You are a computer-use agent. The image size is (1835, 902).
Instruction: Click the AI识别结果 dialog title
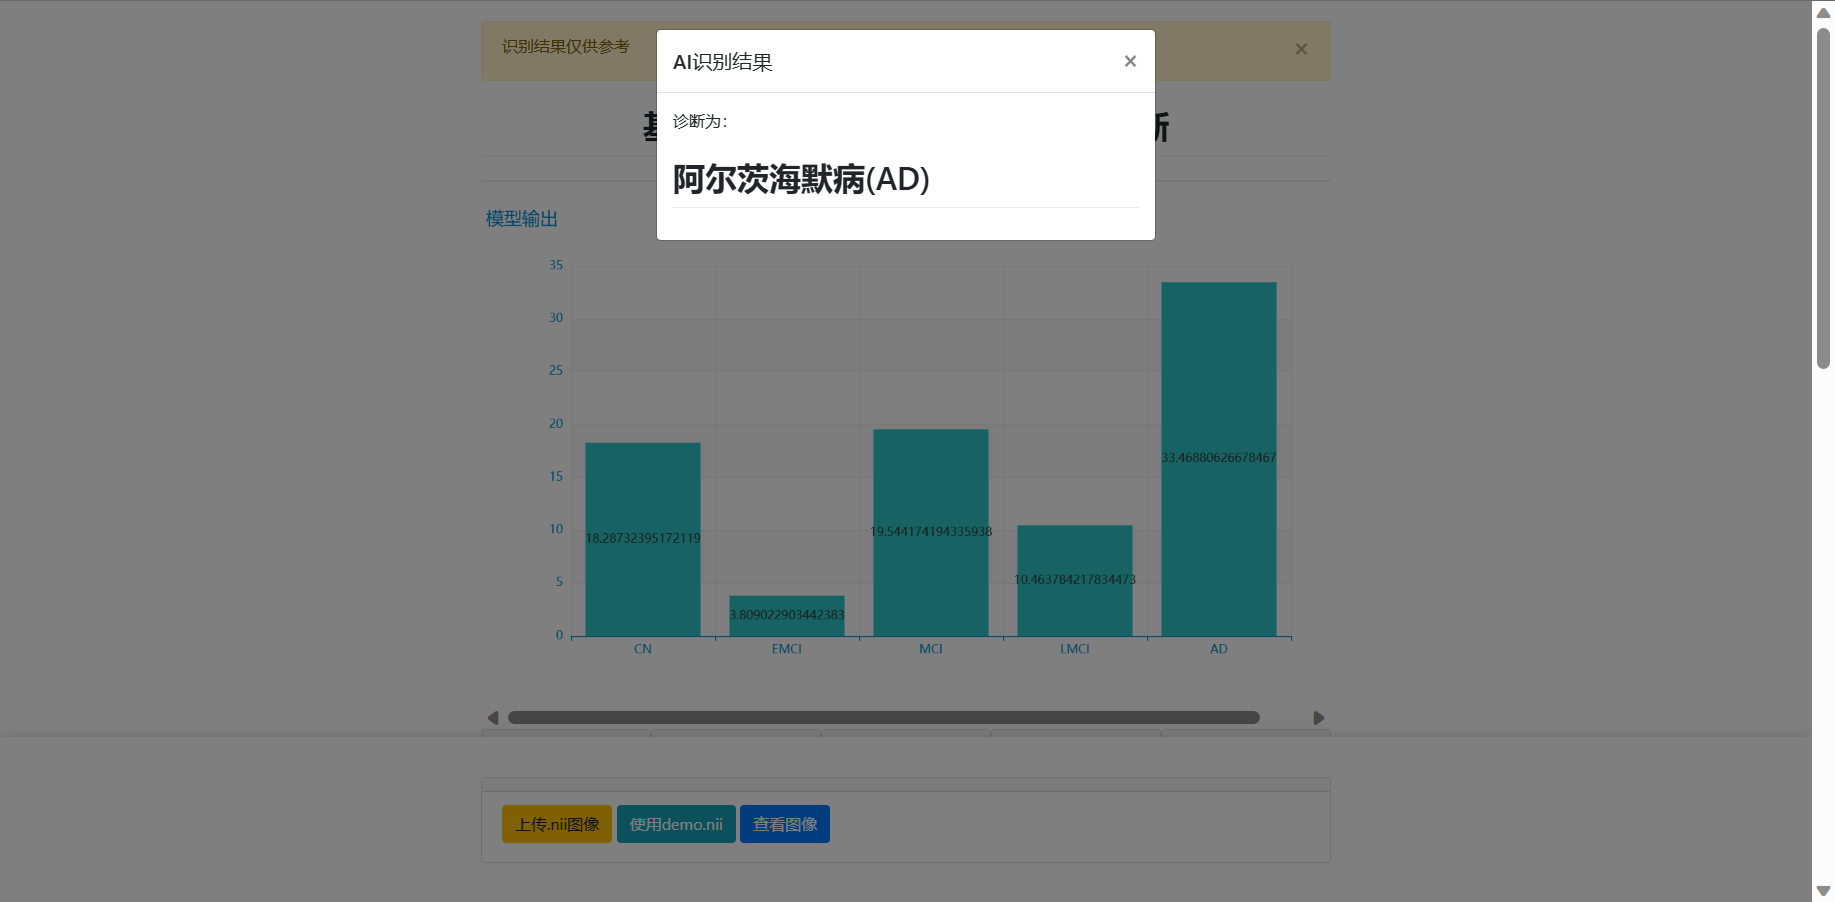(722, 62)
